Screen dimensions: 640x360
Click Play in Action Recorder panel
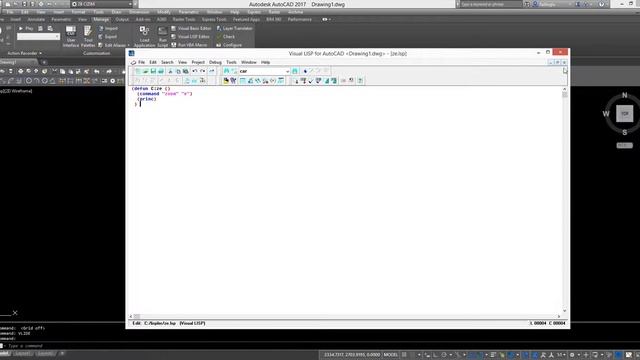[x=26, y=28]
